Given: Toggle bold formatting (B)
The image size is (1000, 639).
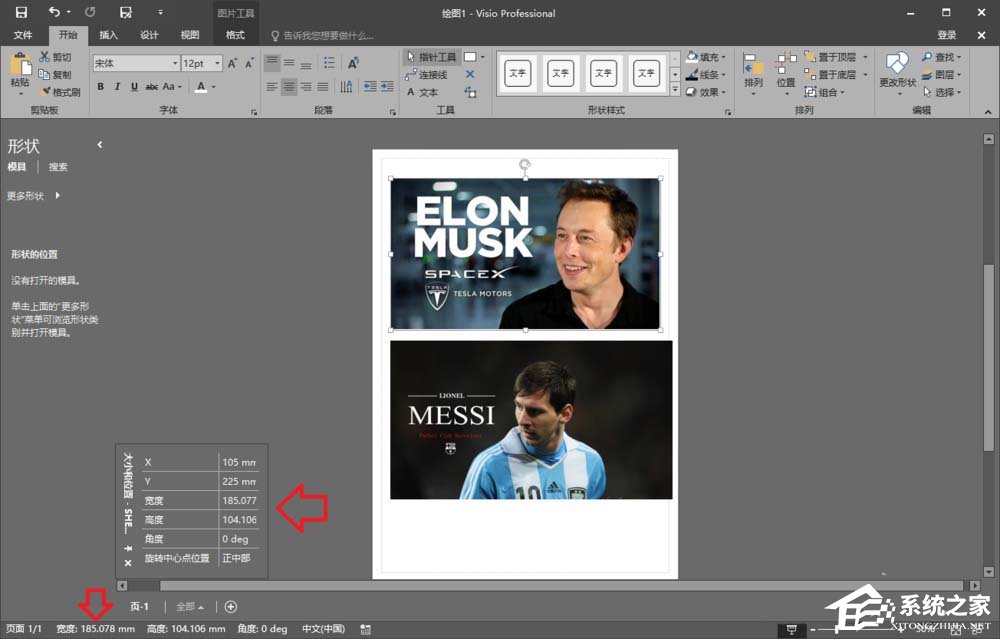Looking at the screenshot, I should click(x=100, y=86).
